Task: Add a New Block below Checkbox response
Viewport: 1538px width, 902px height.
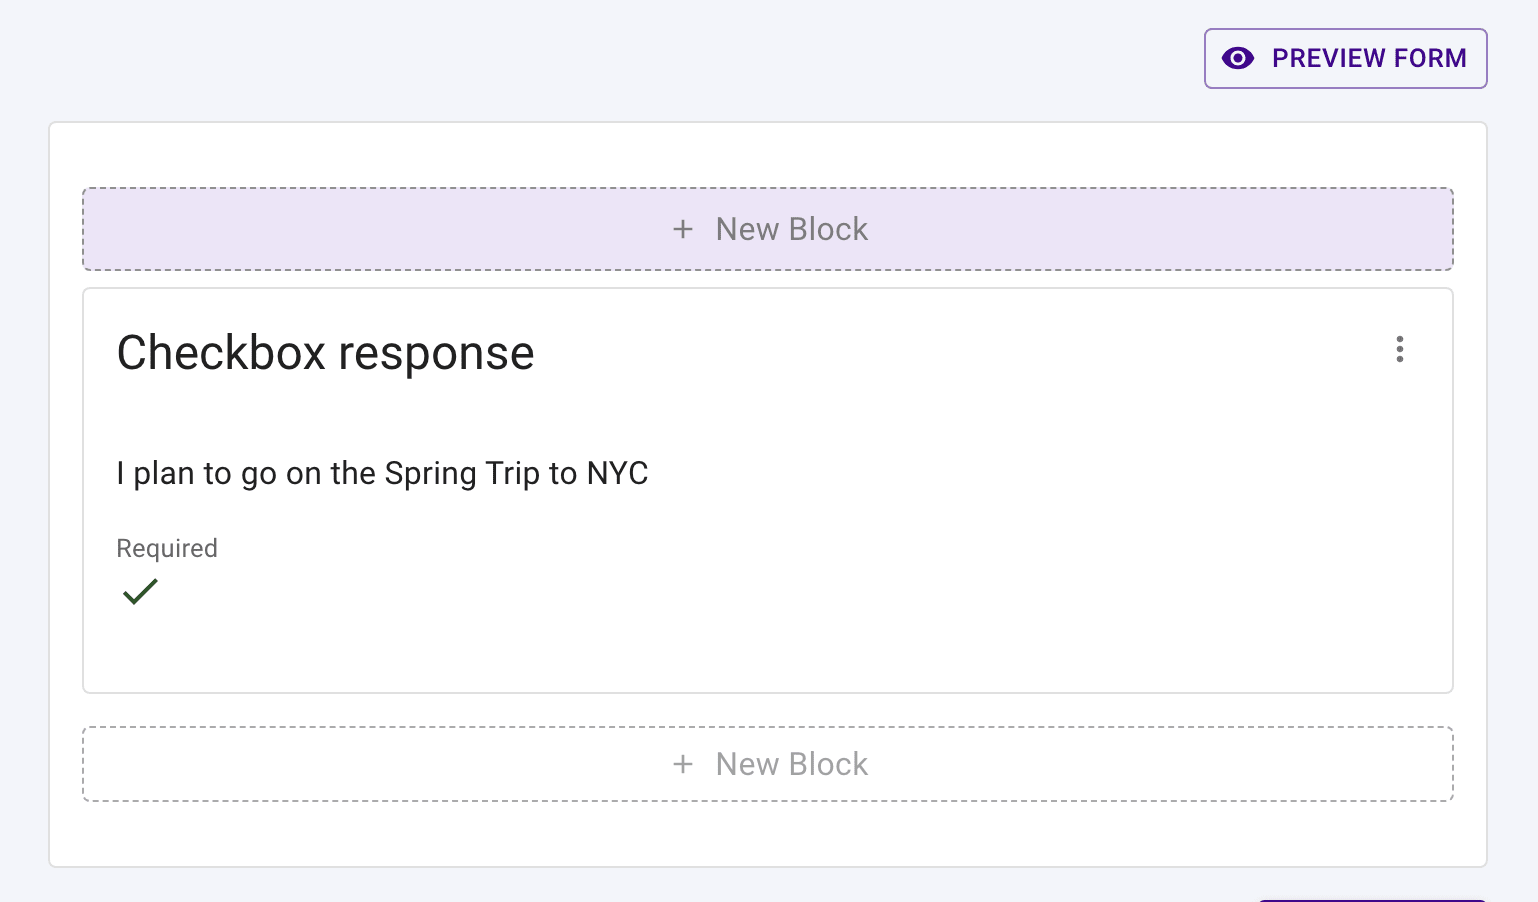Action: tap(767, 764)
